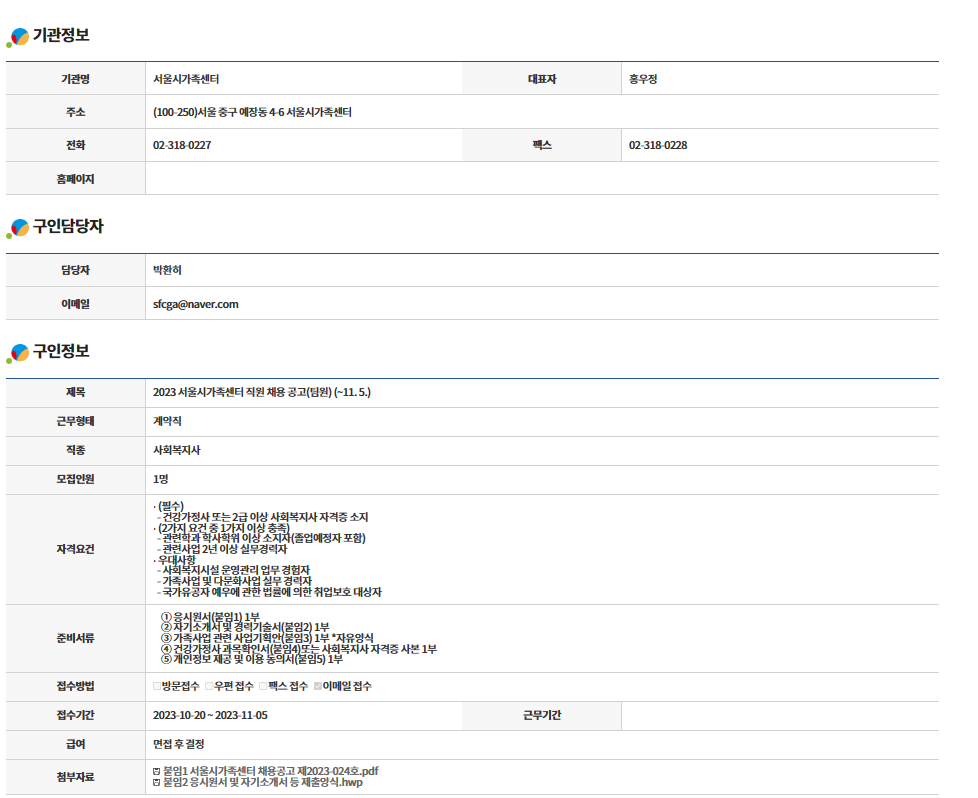
Task: Click the 구인담당자 heading text
Action: pos(68,227)
